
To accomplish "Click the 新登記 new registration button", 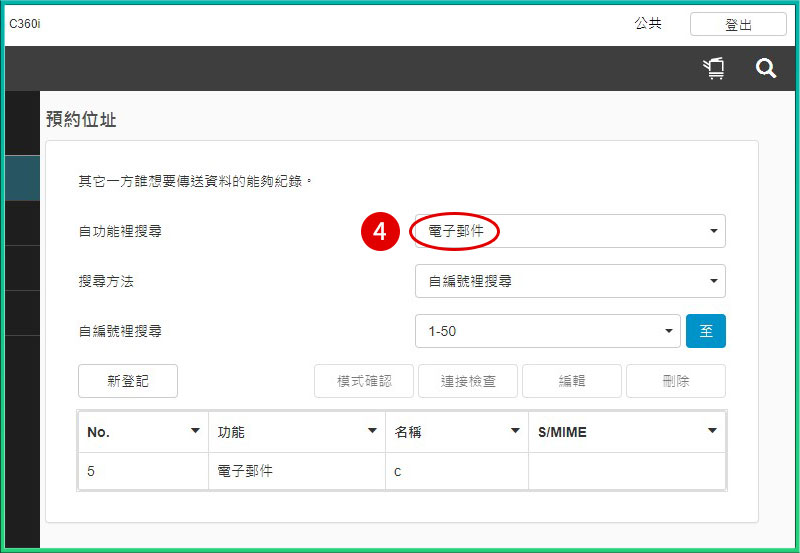I will [x=128, y=381].
